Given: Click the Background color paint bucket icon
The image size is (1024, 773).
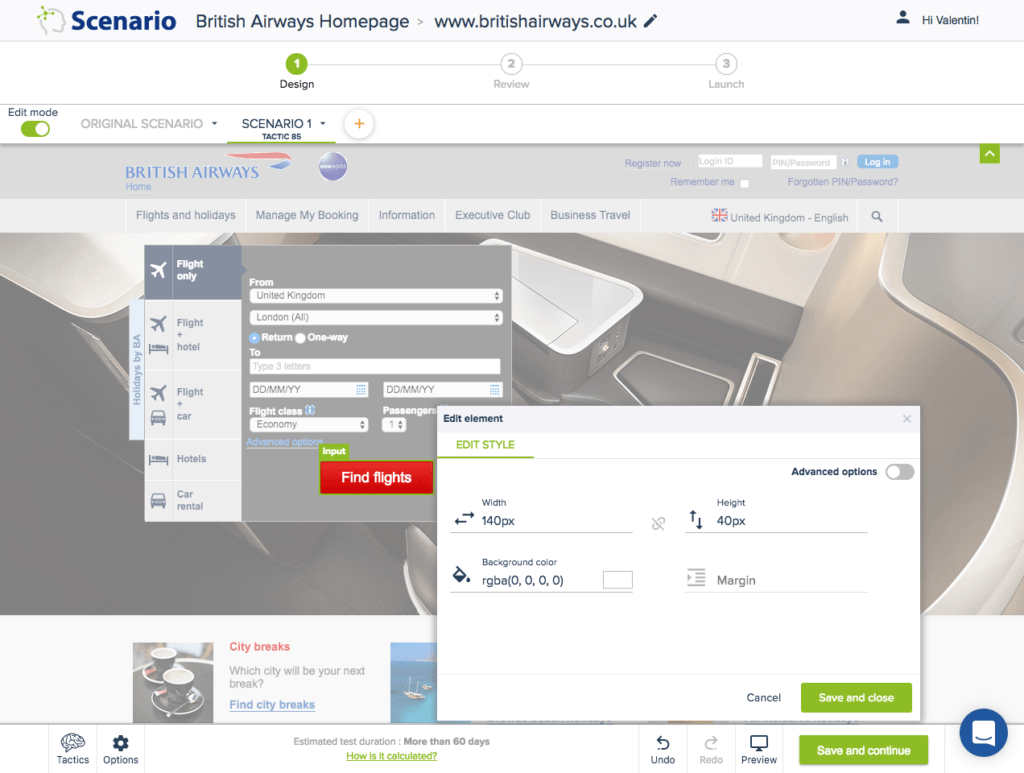Looking at the screenshot, I should pyautogui.click(x=462, y=575).
